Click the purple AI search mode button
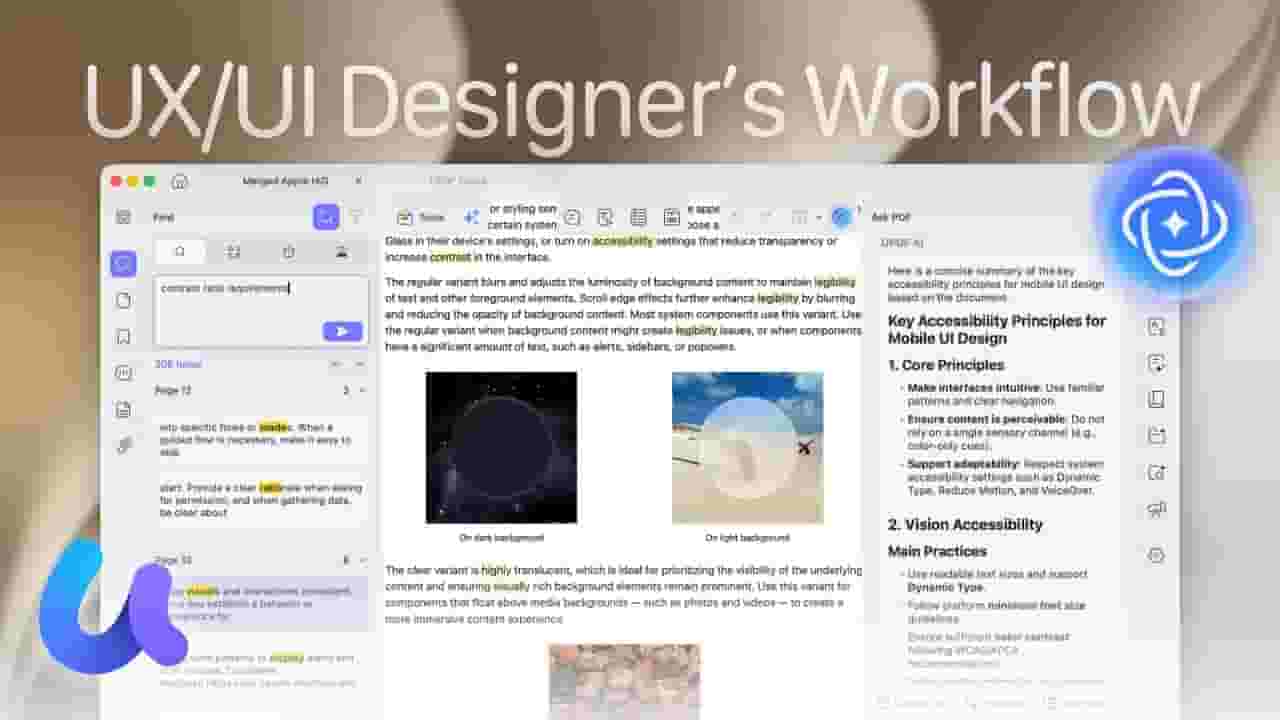The height and width of the screenshot is (720, 1280). [326, 217]
